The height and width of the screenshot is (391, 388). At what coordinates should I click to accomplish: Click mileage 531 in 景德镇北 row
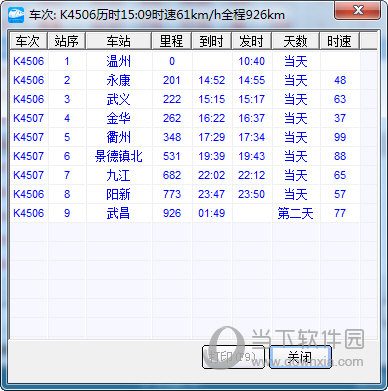(172, 156)
